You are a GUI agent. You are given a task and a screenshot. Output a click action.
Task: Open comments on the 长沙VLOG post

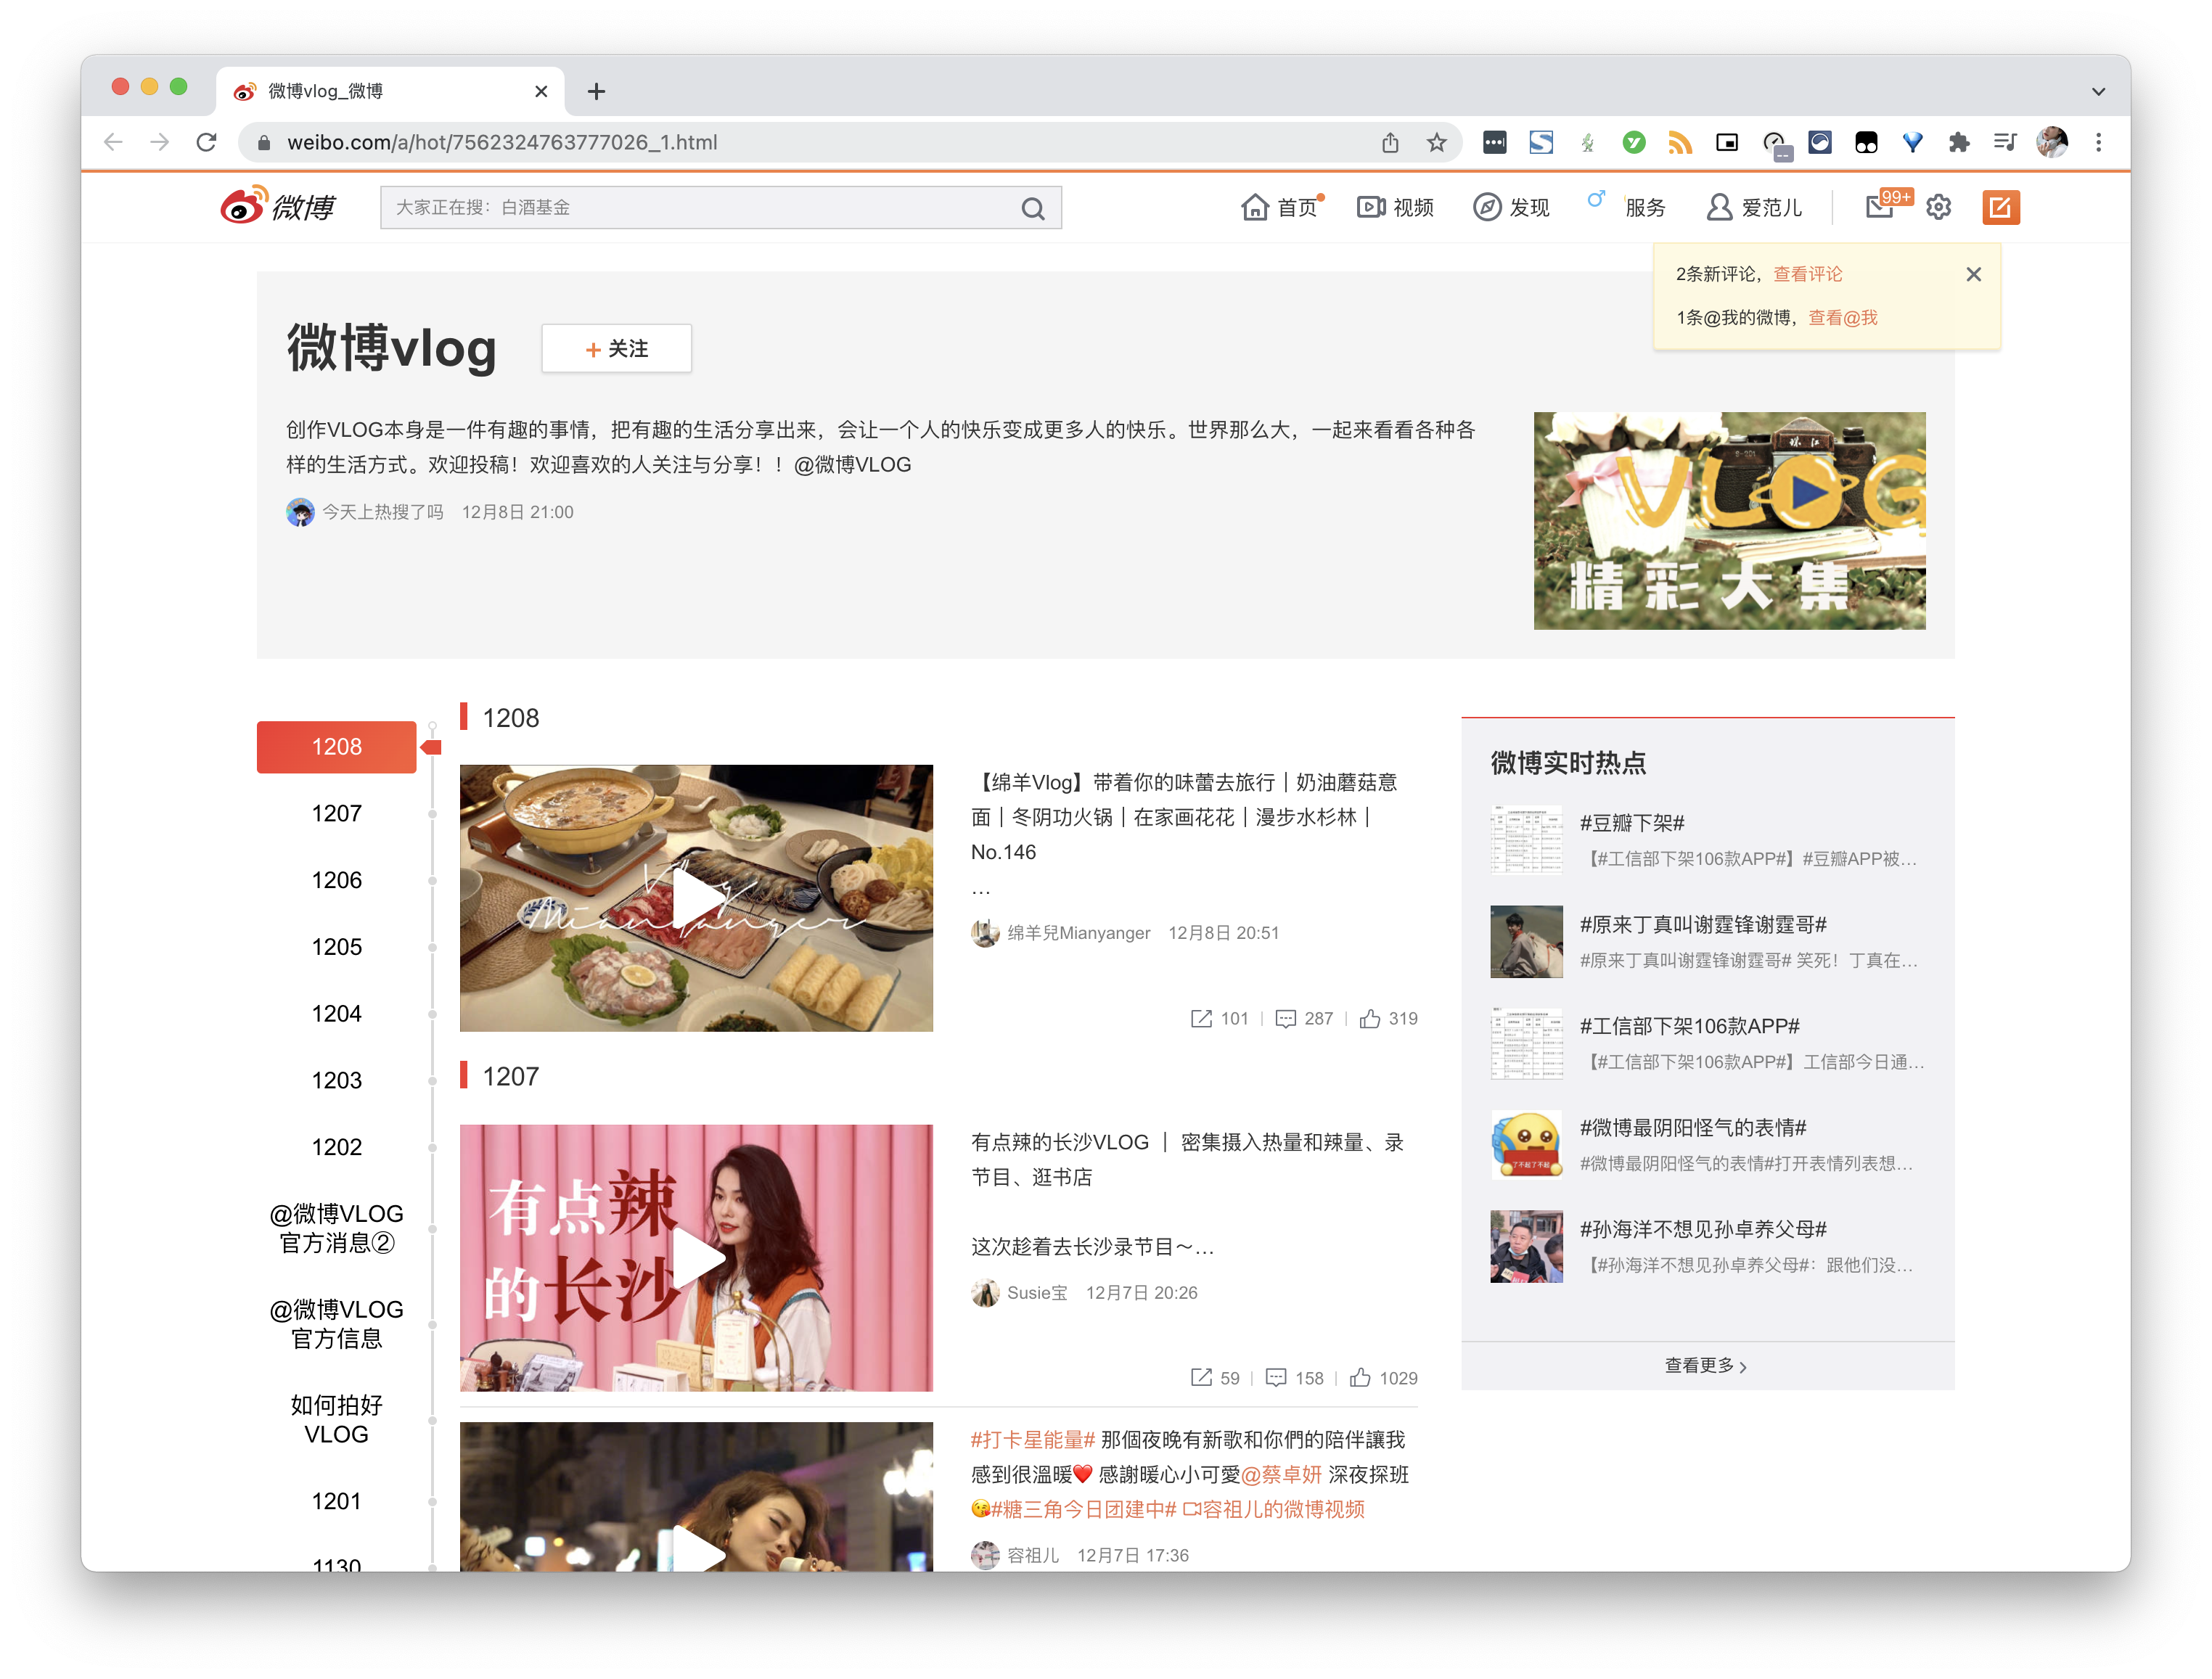pyautogui.click(x=1276, y=1378)
